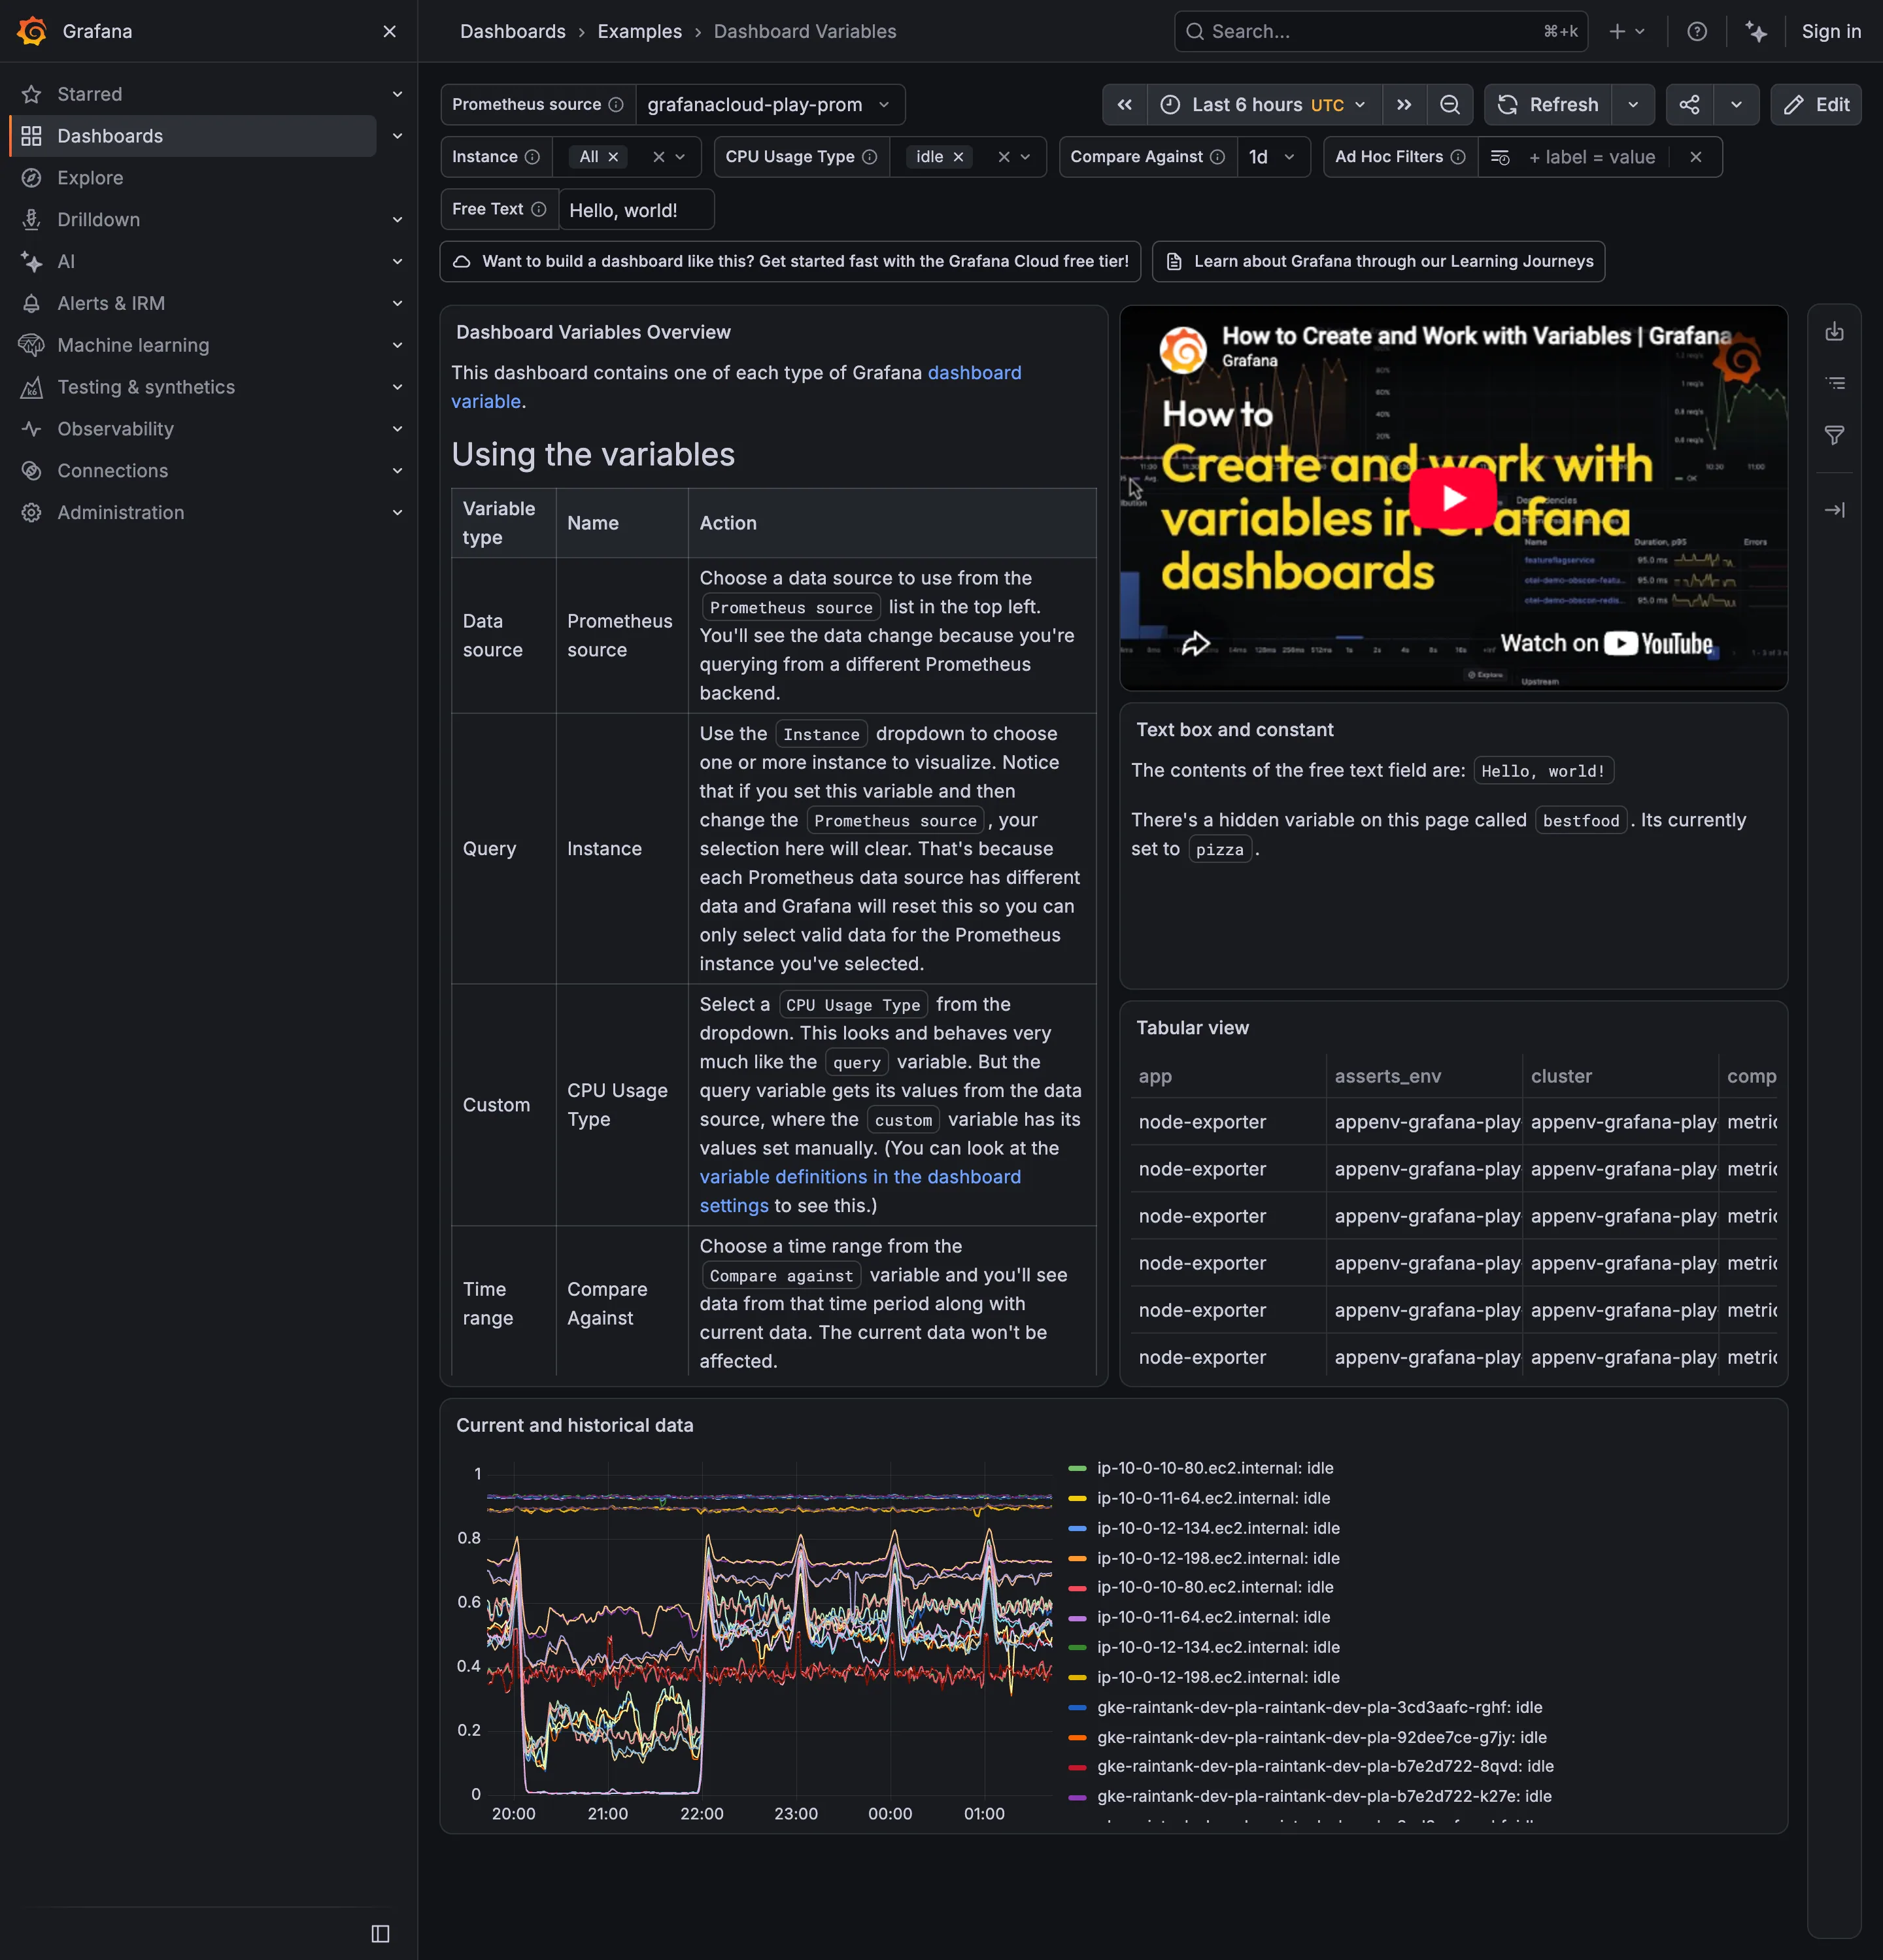Click the Testing & synthetics icon
Image resolution: width=1883 pixels, height=1960 pixels.
(32, 387)
